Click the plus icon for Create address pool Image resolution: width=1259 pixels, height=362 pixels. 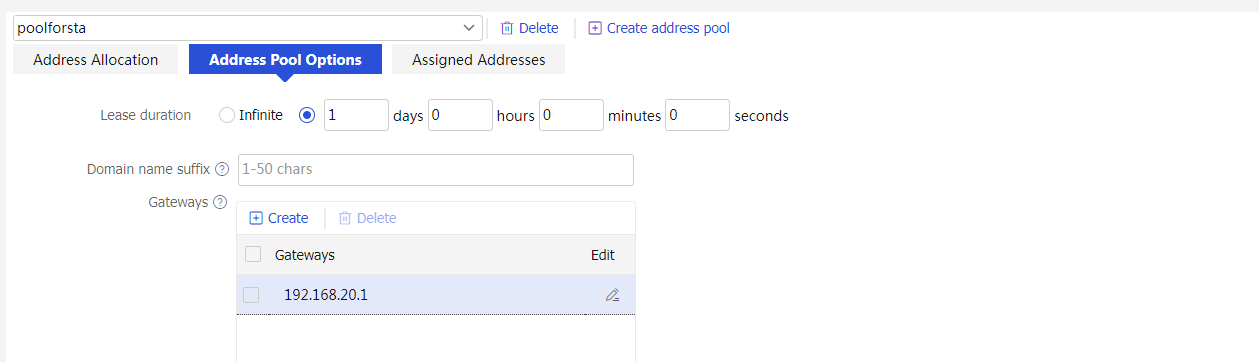pos(595,28)
